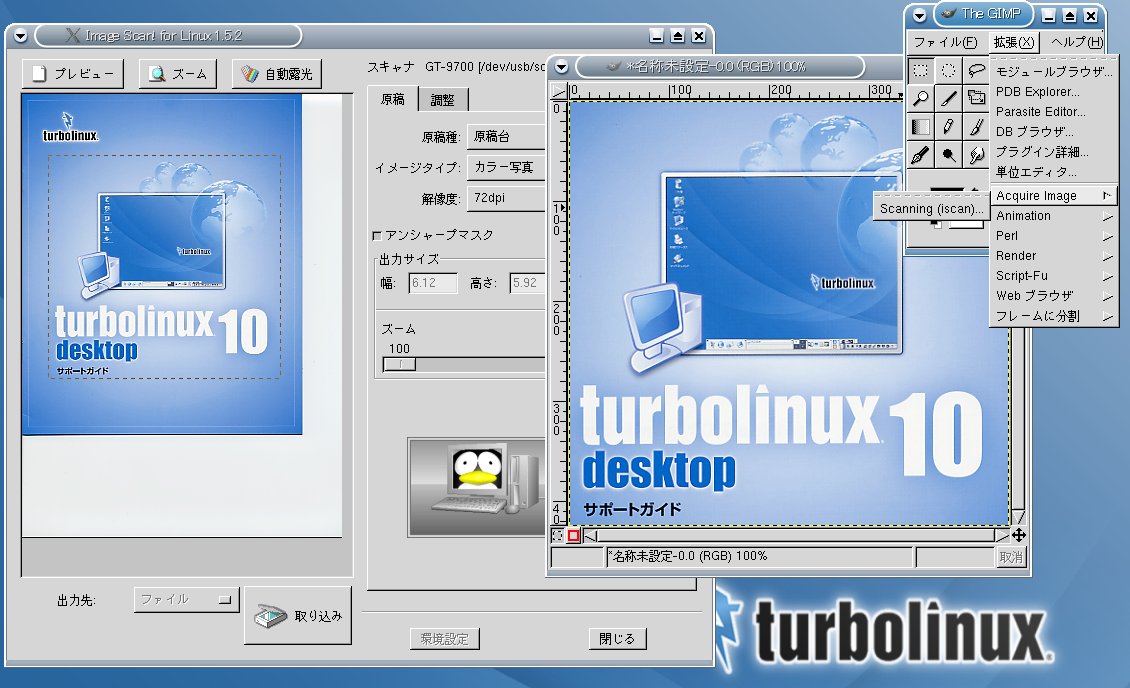Click status text *名称未設定-0.0 (RGB) 100%

[x=688, y=556]
